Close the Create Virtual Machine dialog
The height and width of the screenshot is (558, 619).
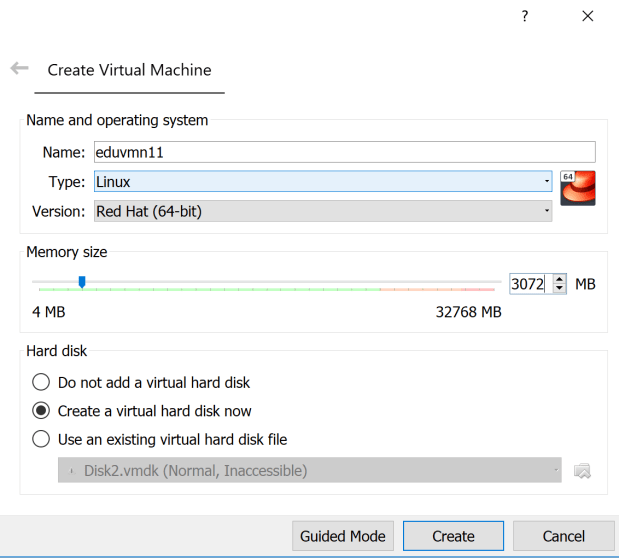point(587,17)
